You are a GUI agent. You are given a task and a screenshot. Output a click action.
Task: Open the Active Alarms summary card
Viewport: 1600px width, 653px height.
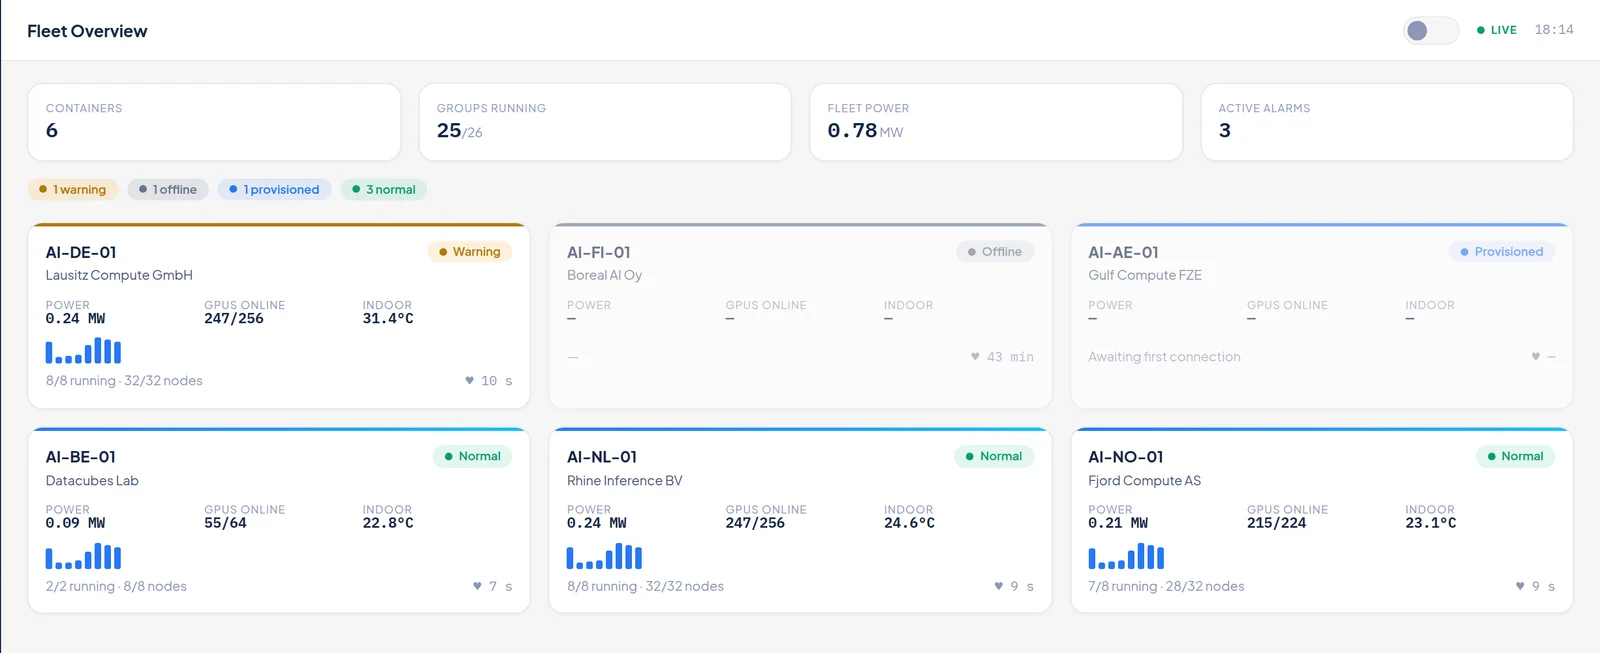pos(1387,122)
